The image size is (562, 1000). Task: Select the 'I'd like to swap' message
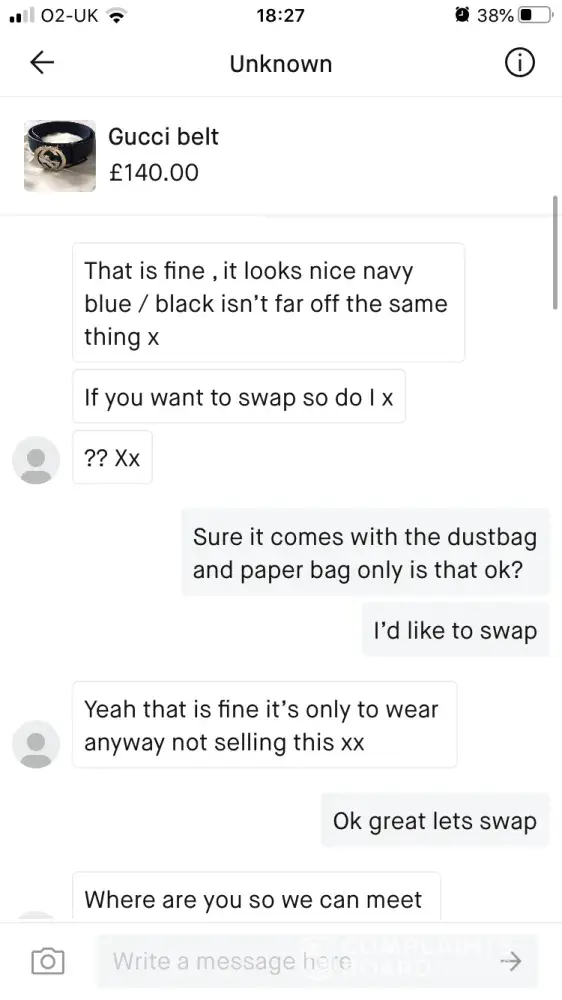click(455, 630)
